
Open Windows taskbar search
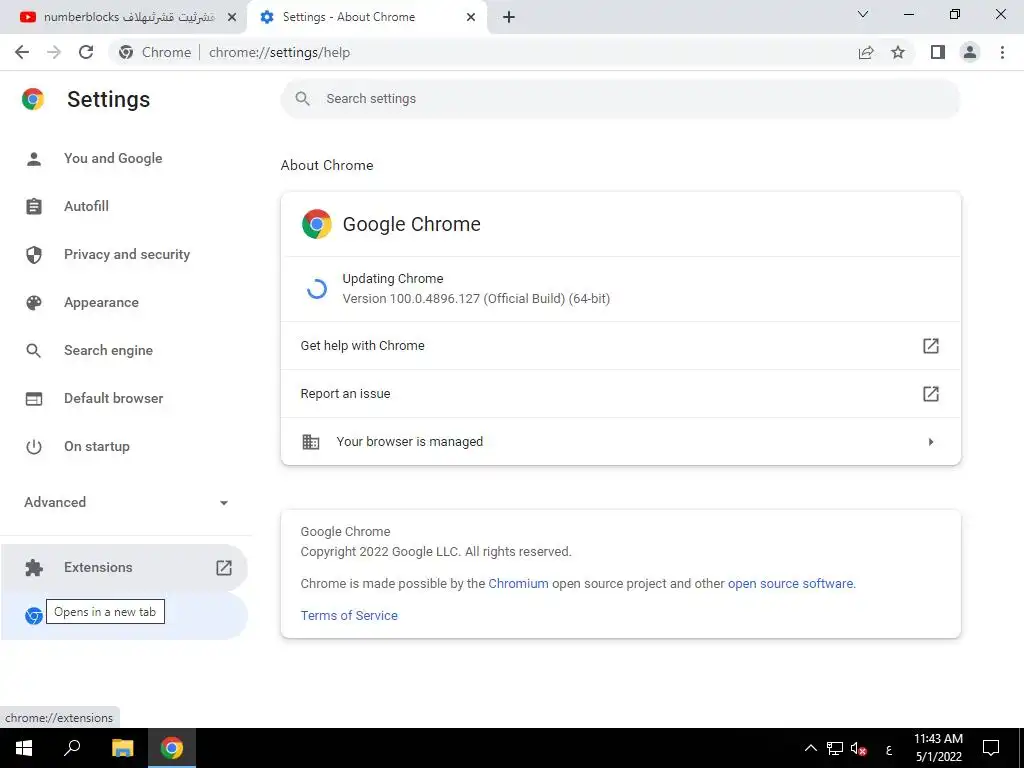coord(72,748)
